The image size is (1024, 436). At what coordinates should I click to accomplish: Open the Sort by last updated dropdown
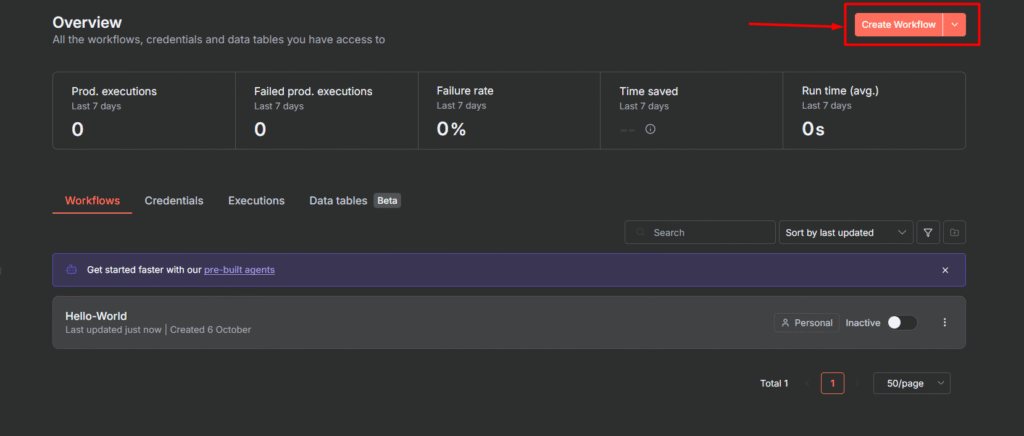(845, 233)
